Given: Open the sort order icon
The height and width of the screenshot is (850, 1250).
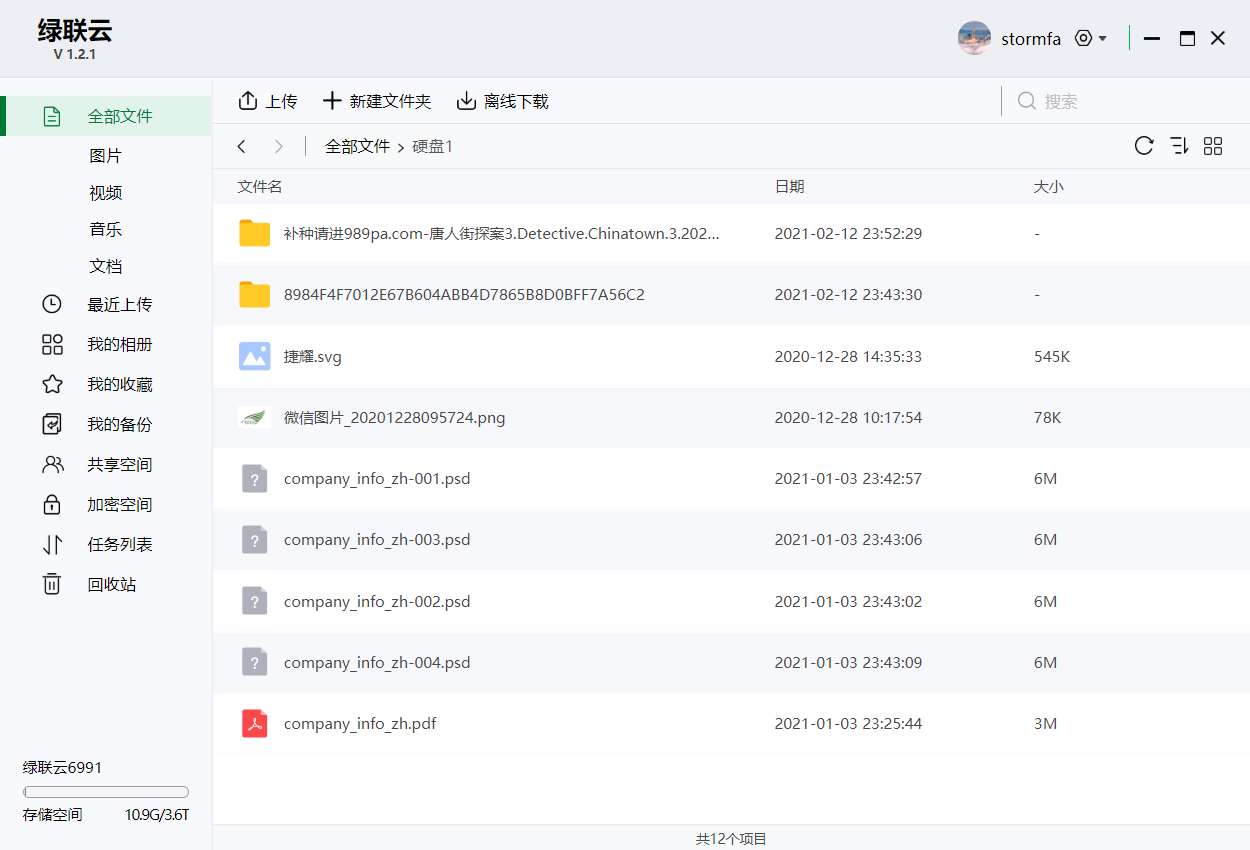Looking at the screenshot, I should [x=1179, y=146].
